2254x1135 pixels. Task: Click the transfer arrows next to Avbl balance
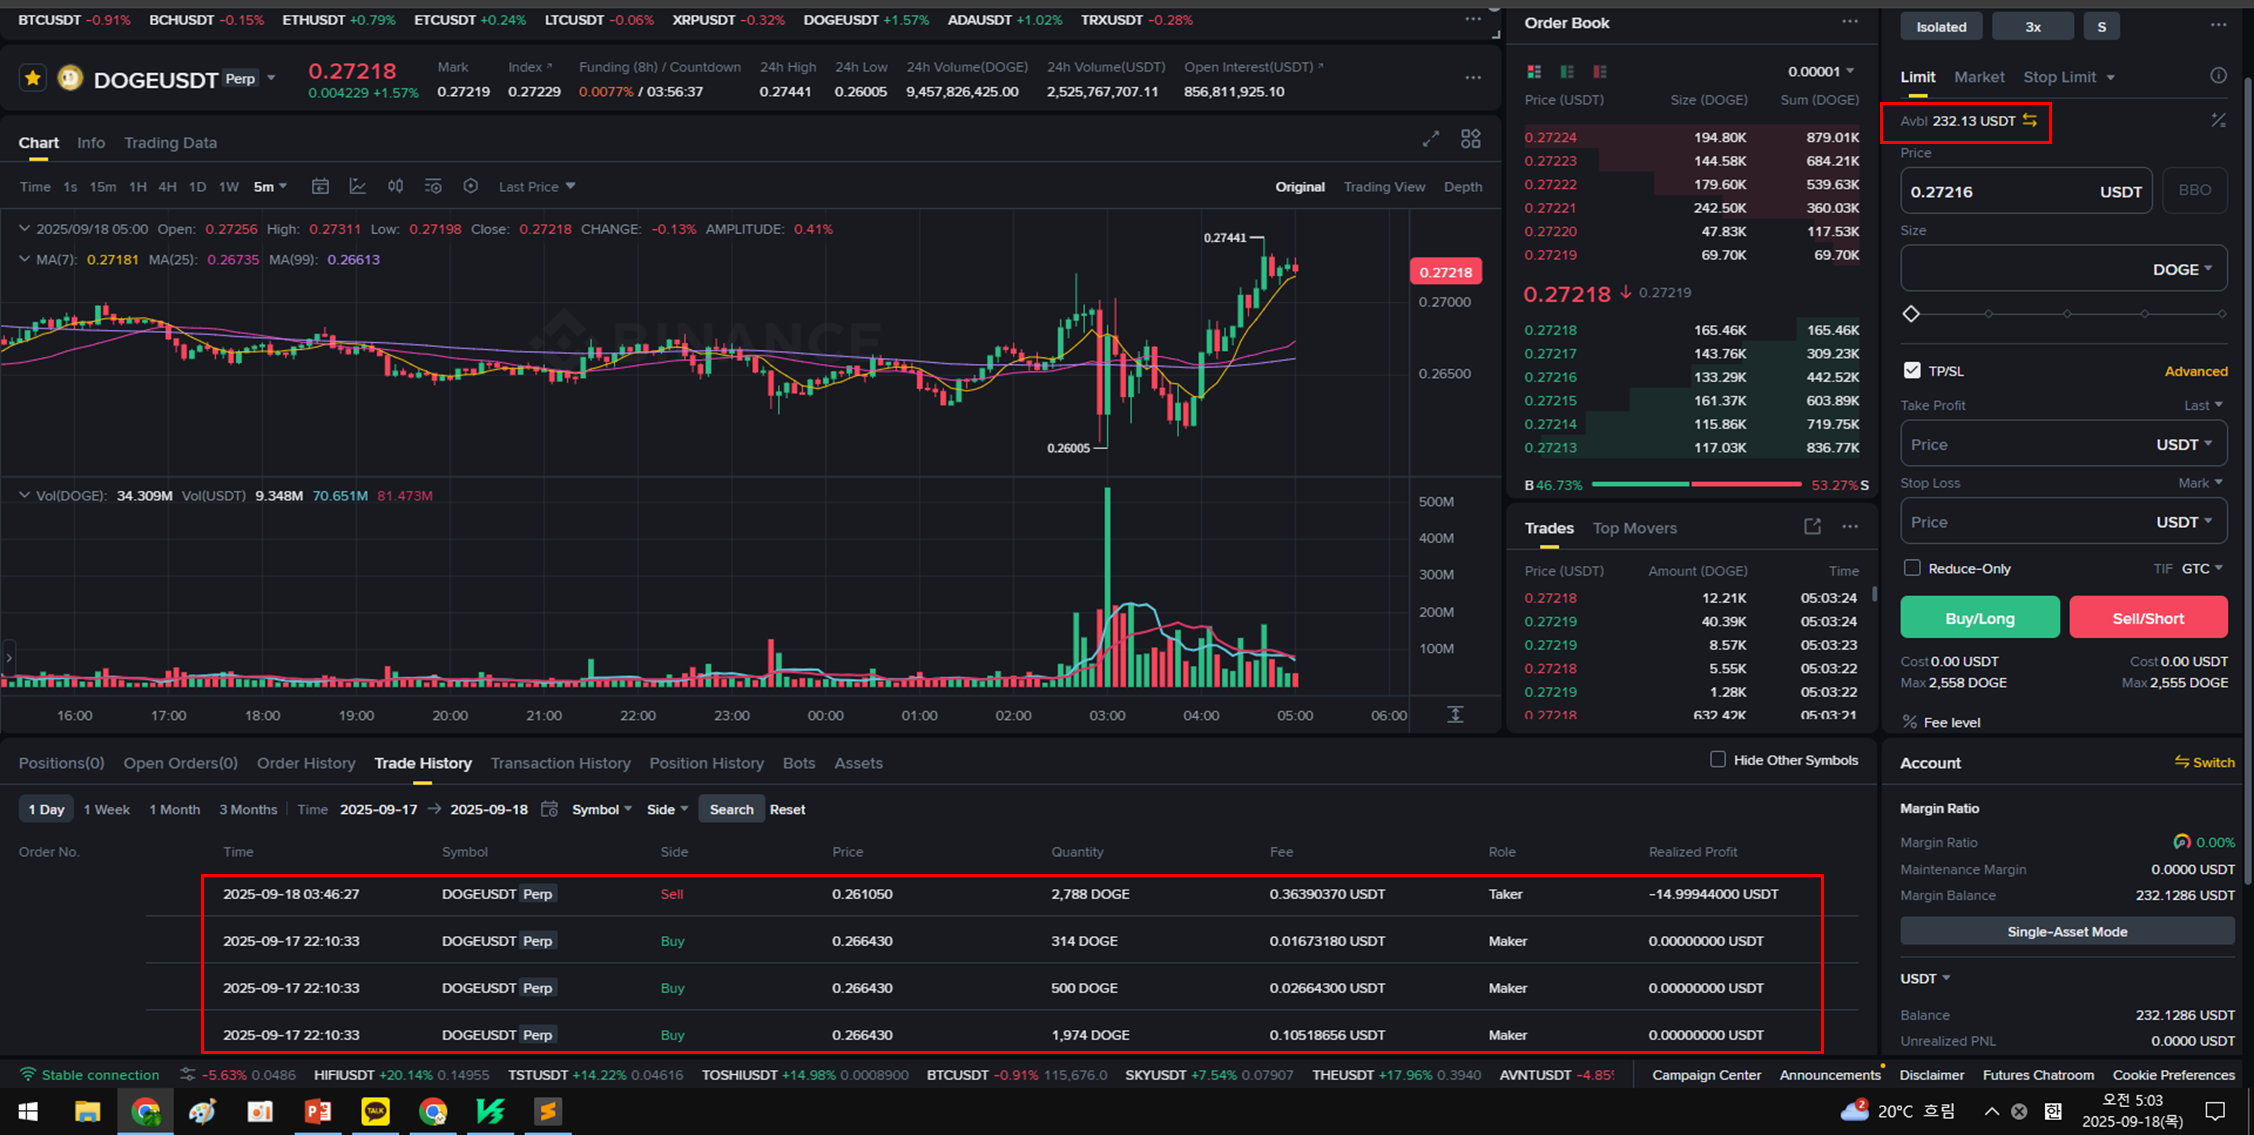coord(2030,120)
